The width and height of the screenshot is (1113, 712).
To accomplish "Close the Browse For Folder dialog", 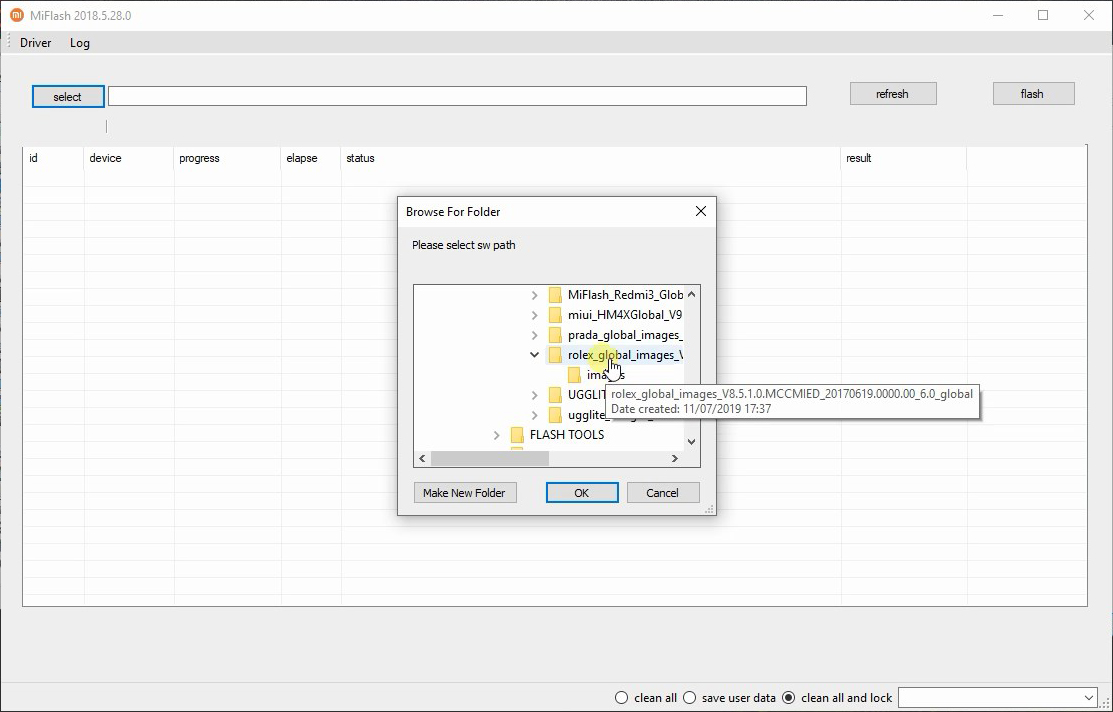I will (x=701, y=212).
